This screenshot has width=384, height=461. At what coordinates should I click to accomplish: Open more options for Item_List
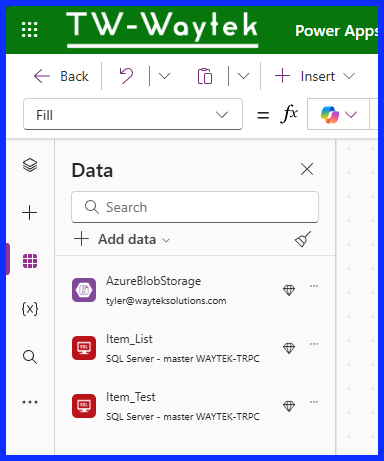(x=314, y=344)
